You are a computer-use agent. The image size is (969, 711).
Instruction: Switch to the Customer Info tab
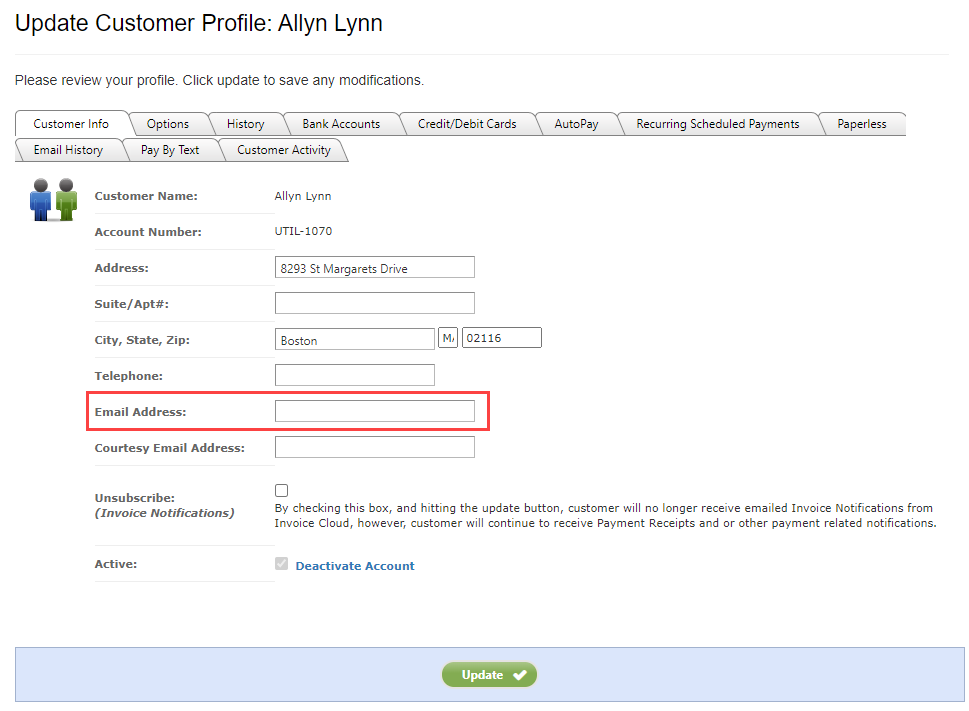(71, 124)
